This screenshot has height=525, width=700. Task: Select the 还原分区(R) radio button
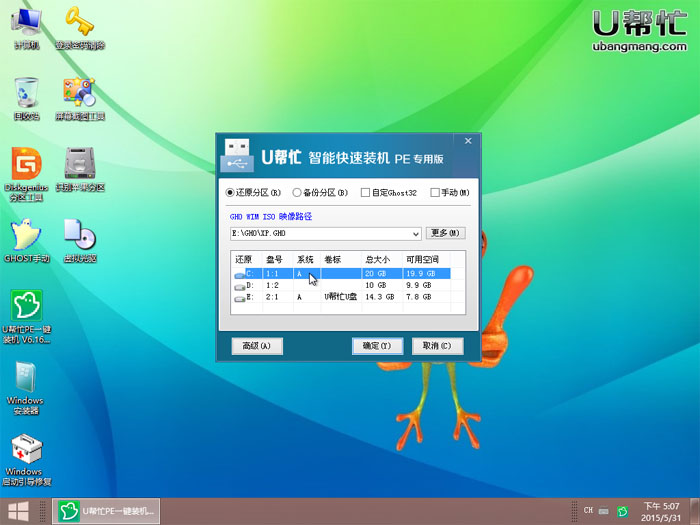click(232, 193)
